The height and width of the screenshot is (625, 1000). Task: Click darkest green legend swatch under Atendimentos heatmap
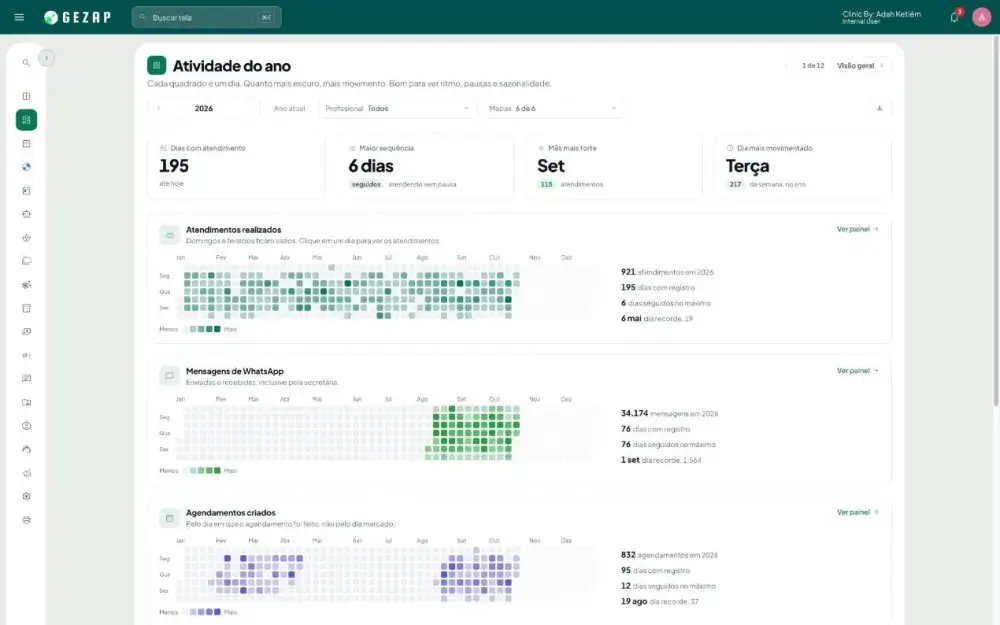217,329
